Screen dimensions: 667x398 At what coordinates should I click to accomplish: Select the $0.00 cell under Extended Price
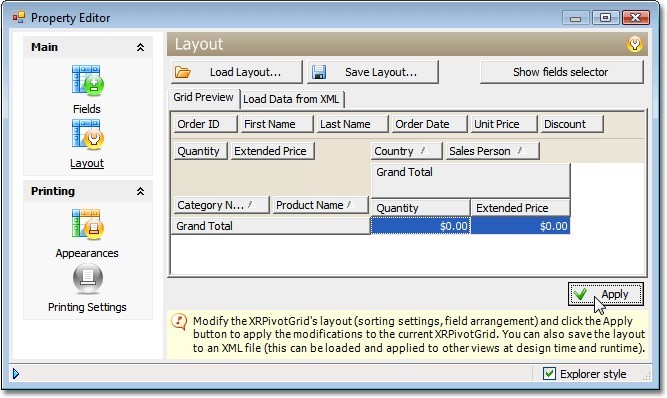point(521,226)
